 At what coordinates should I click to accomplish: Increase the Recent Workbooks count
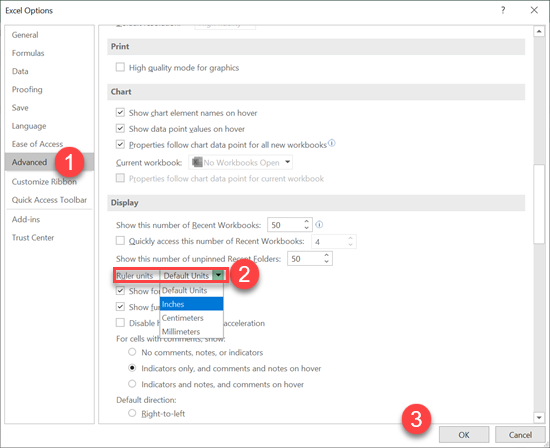coord(307,221)
